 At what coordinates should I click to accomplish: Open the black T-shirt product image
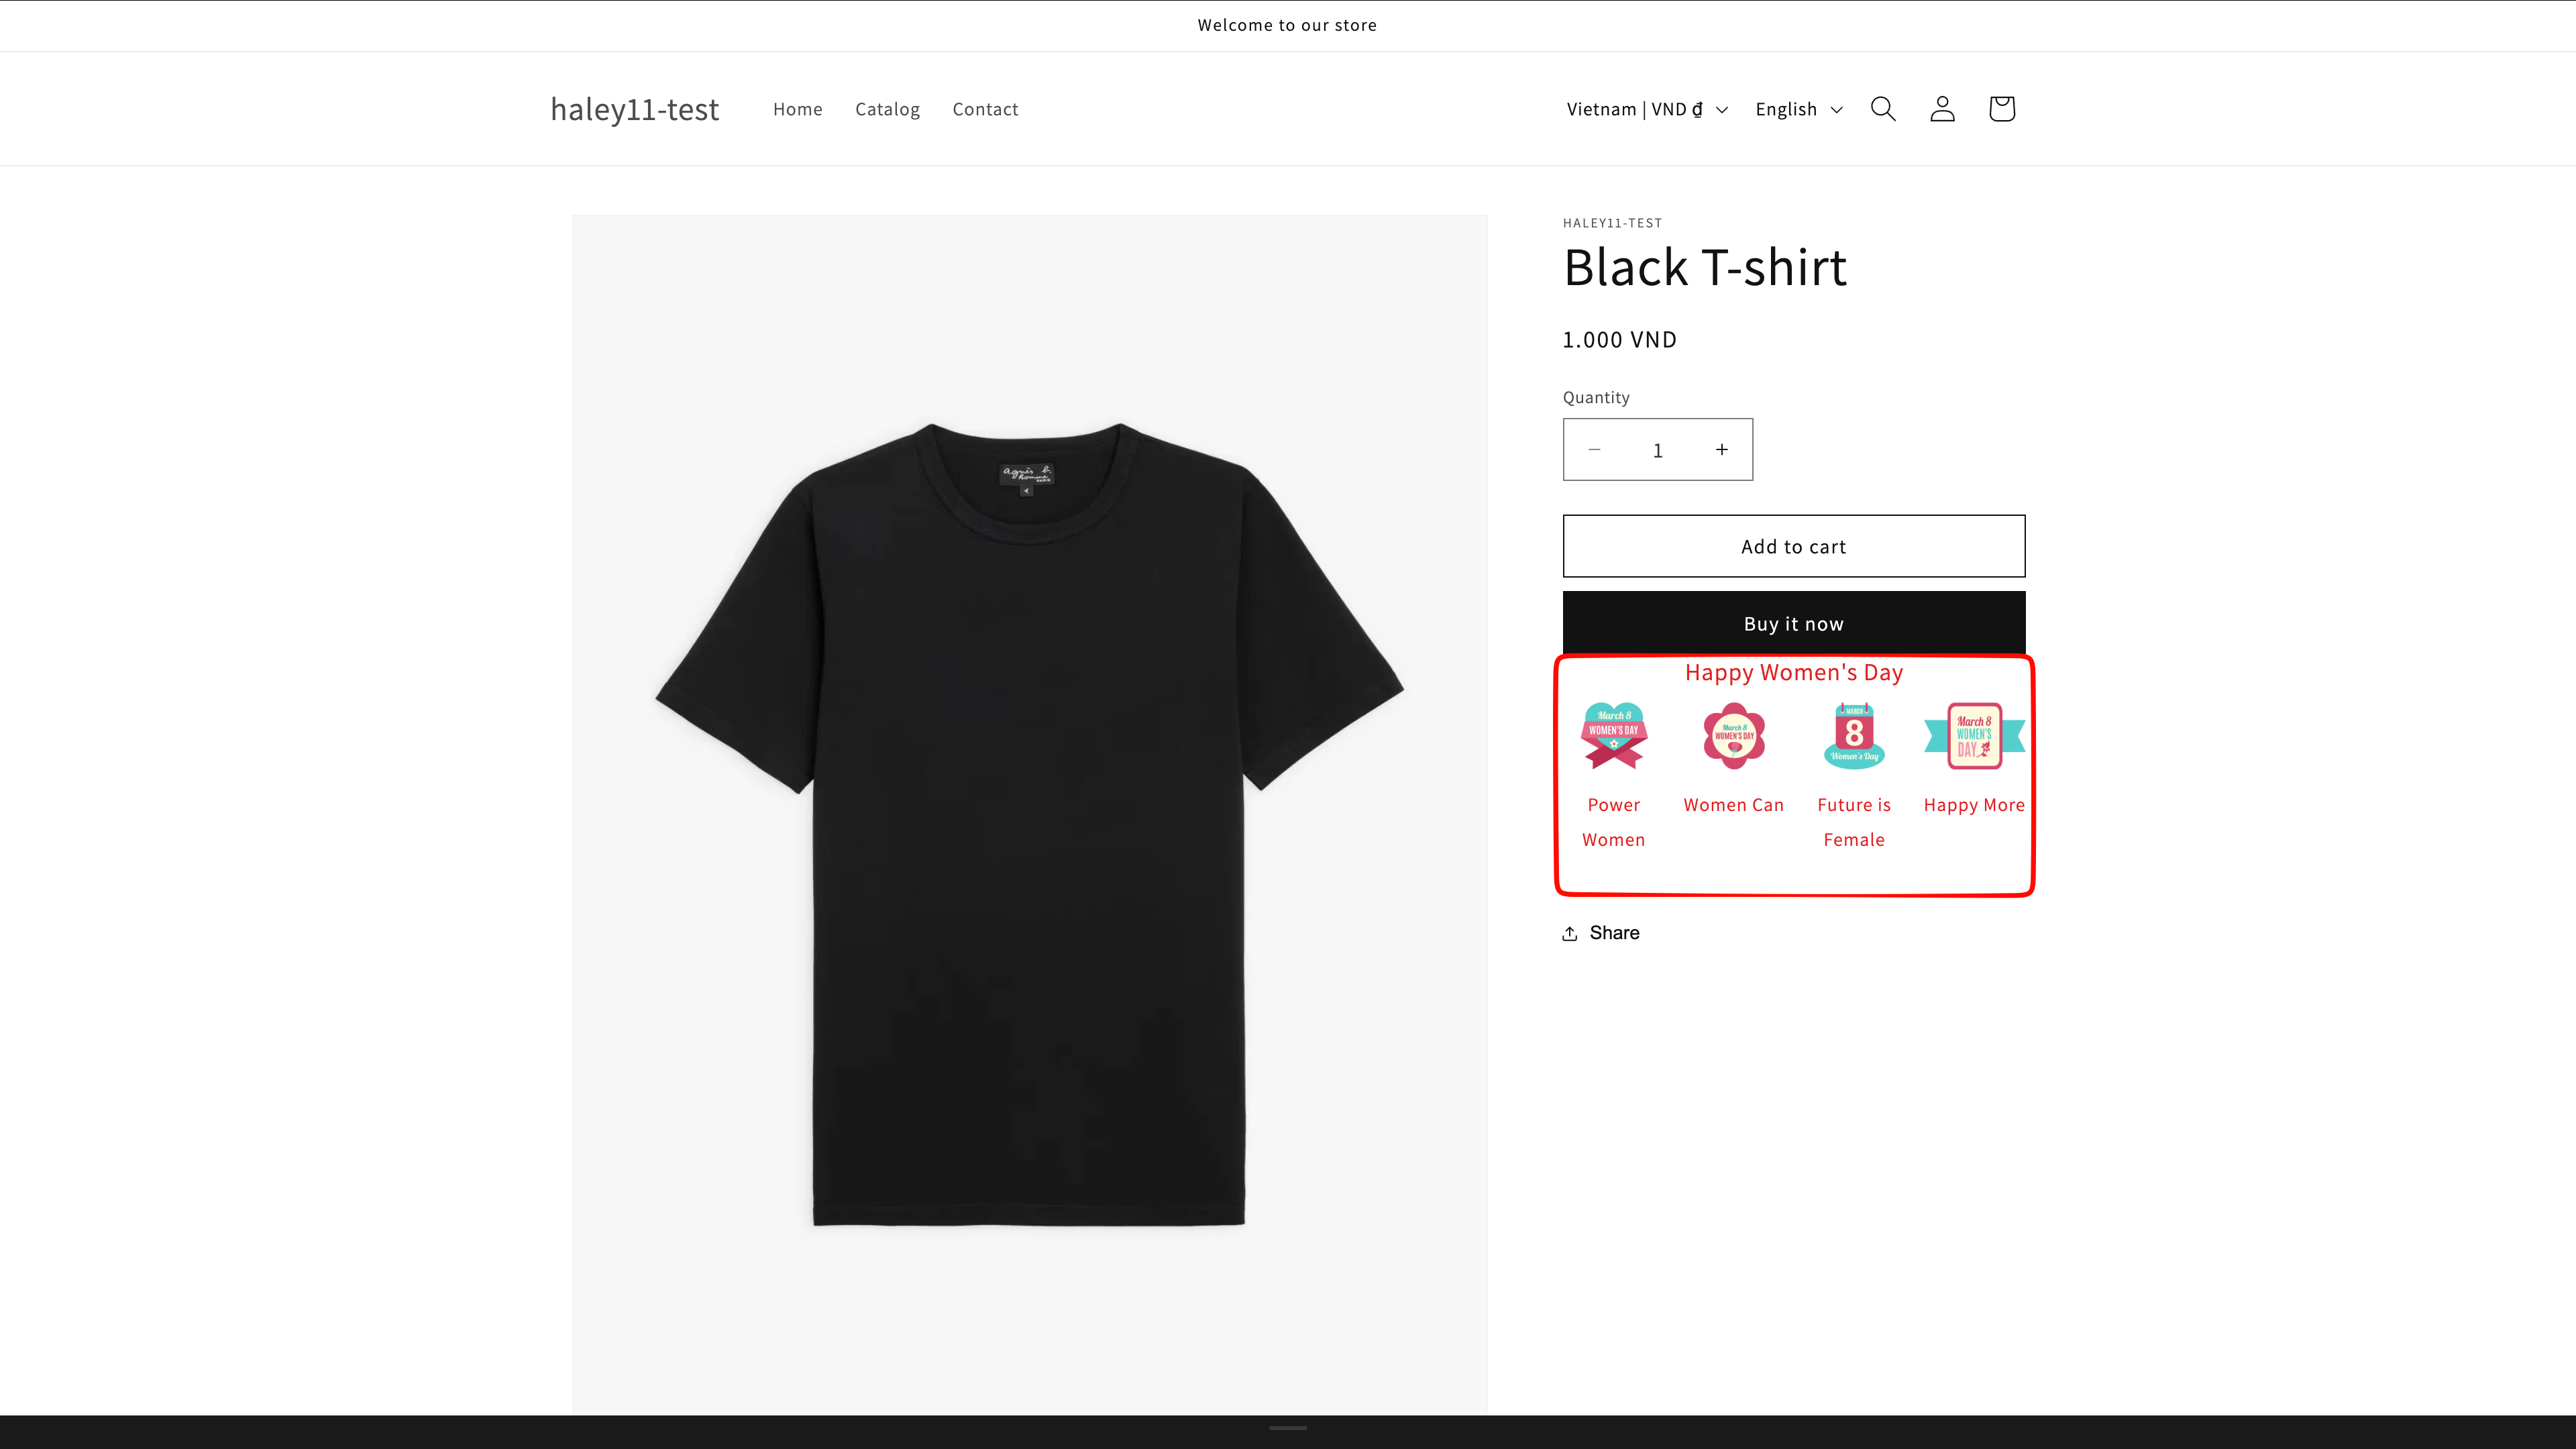(x=1030, y=815)
